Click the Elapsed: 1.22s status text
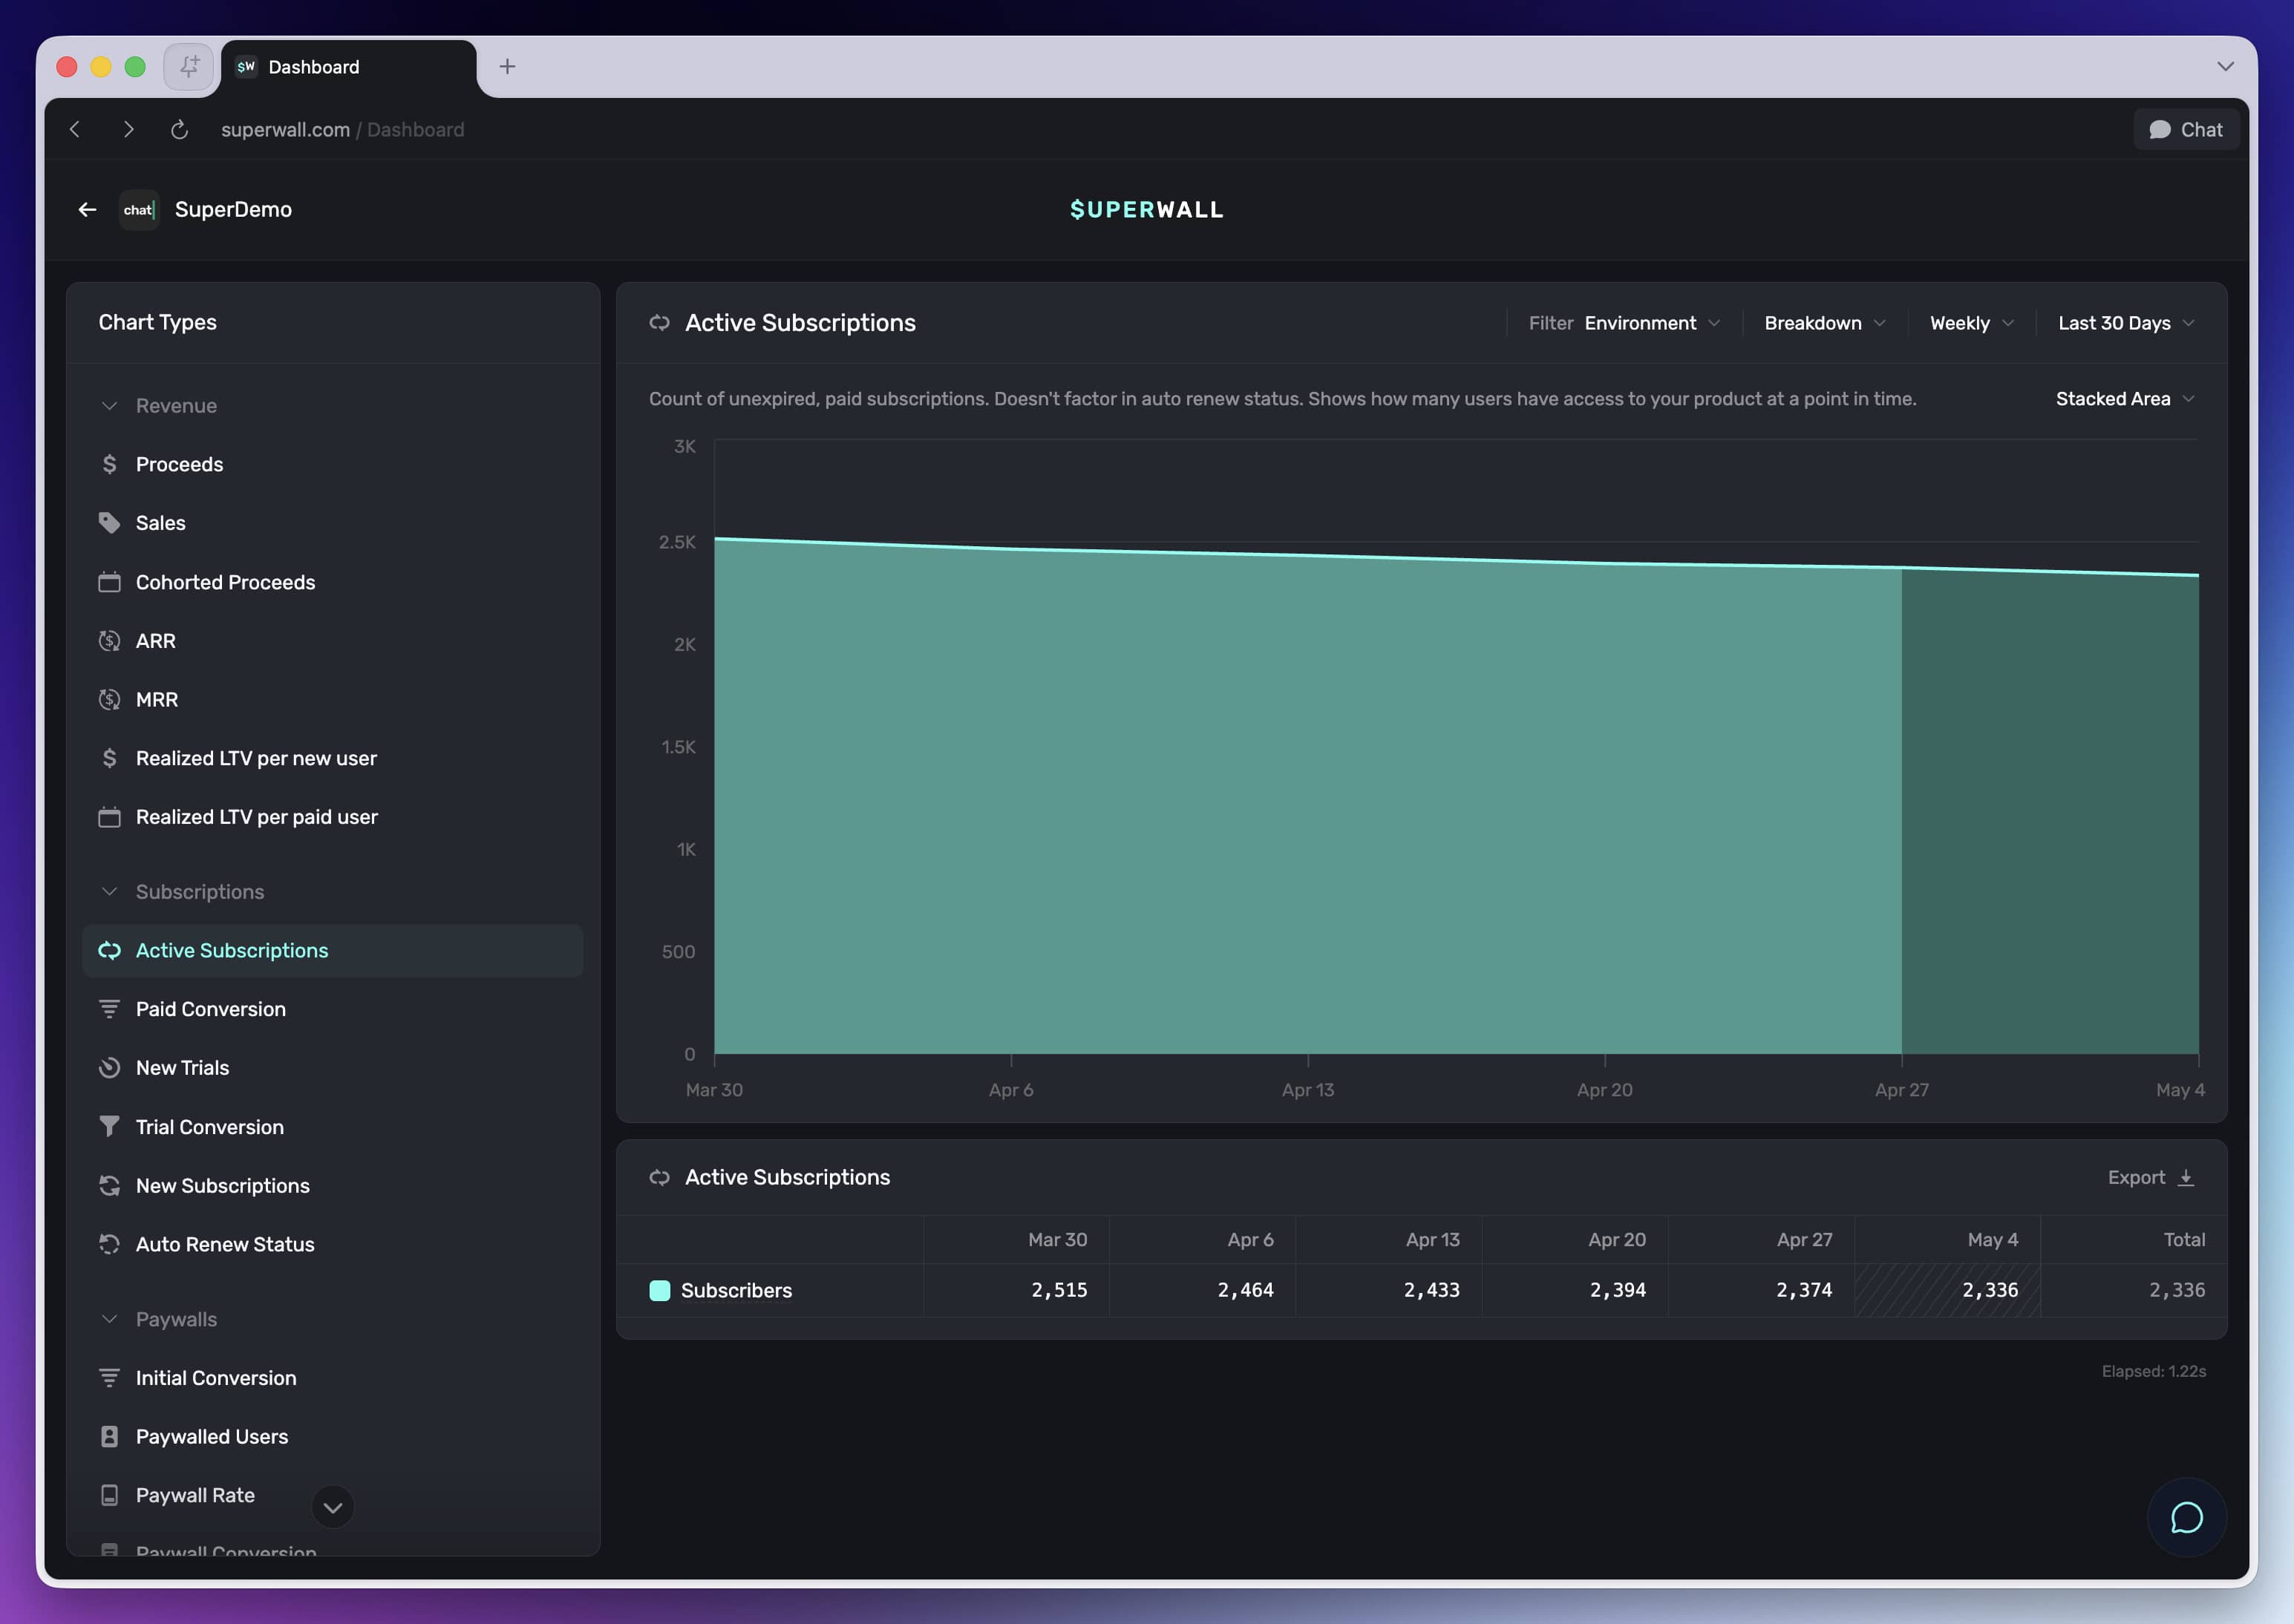This screenshot has height=1624, width=2294. click(x=2153, y=1371)
